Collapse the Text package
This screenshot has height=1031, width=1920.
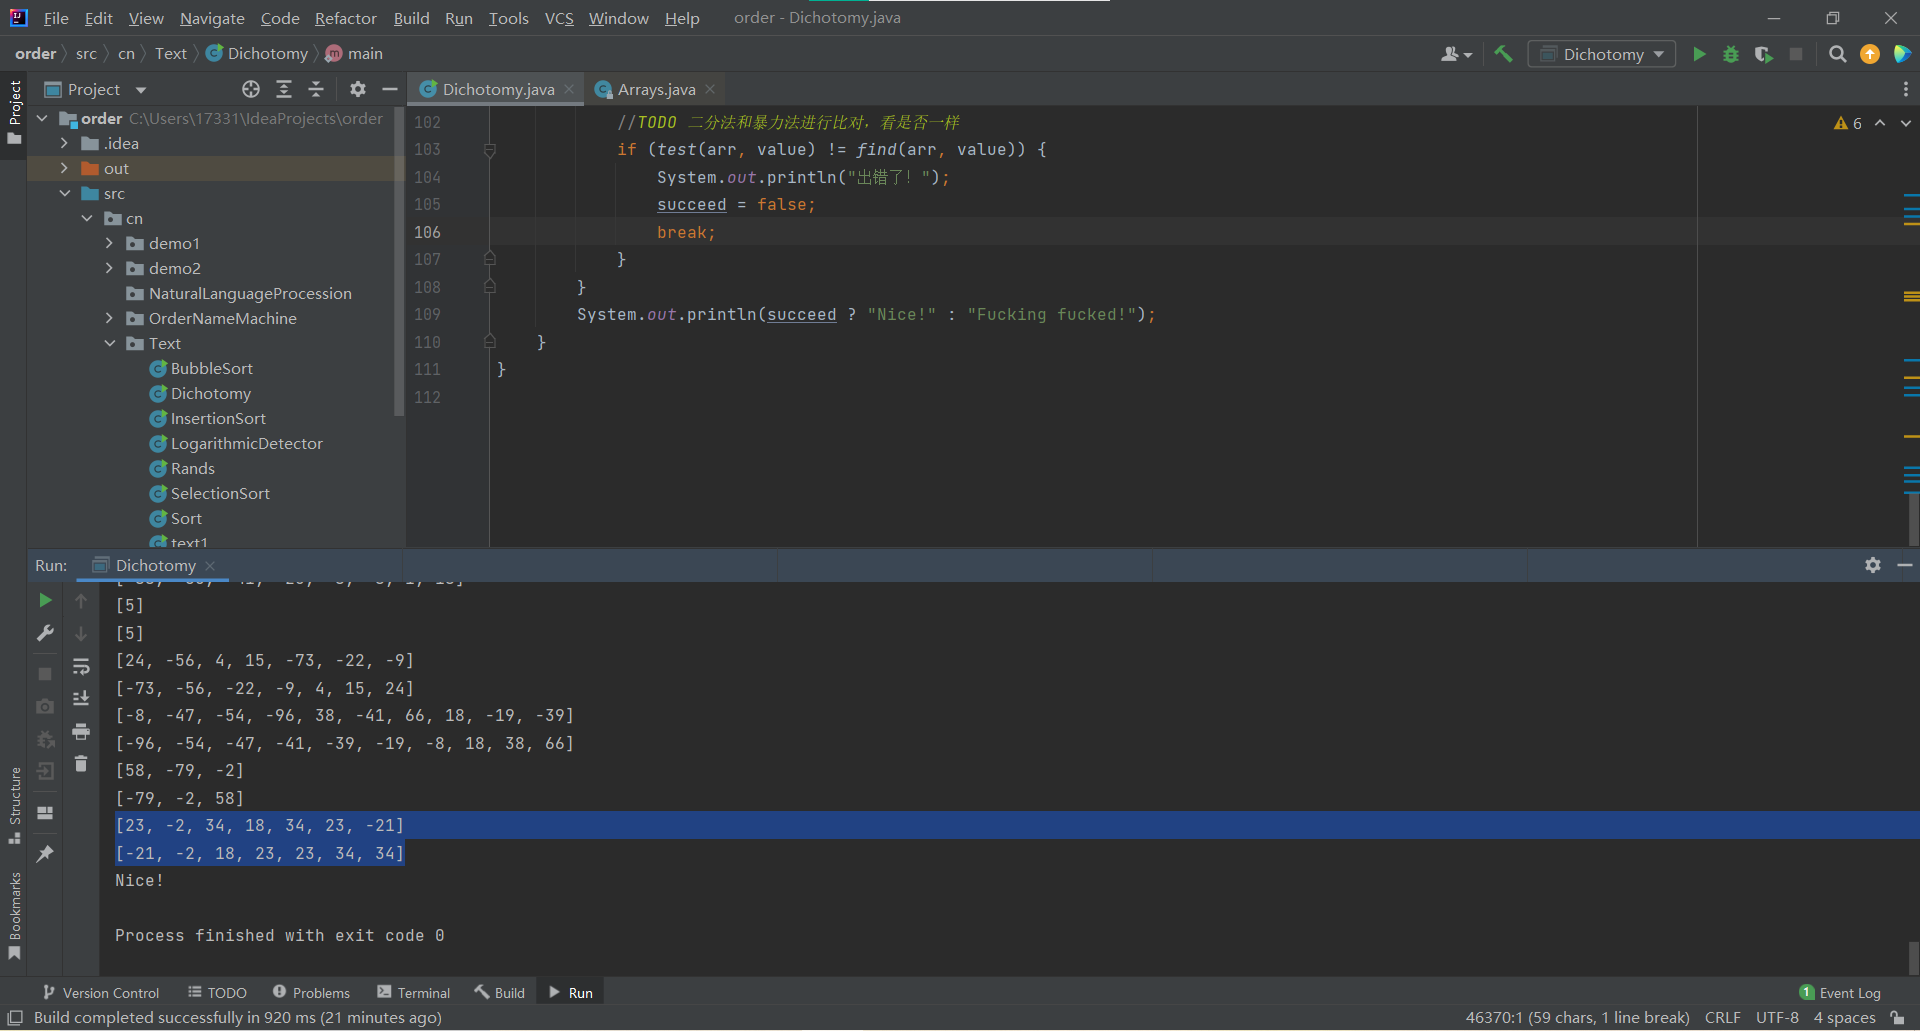pos(109,343)
